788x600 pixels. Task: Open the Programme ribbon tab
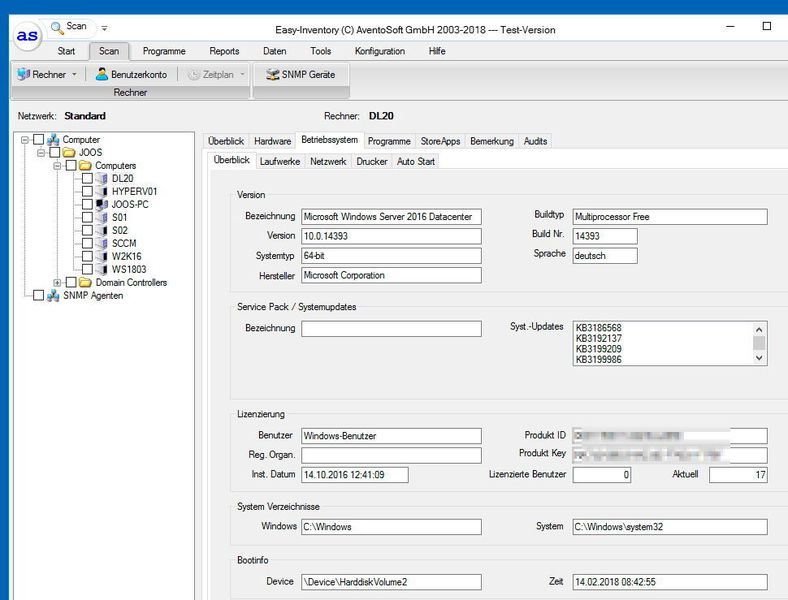[x=164, y=51]
